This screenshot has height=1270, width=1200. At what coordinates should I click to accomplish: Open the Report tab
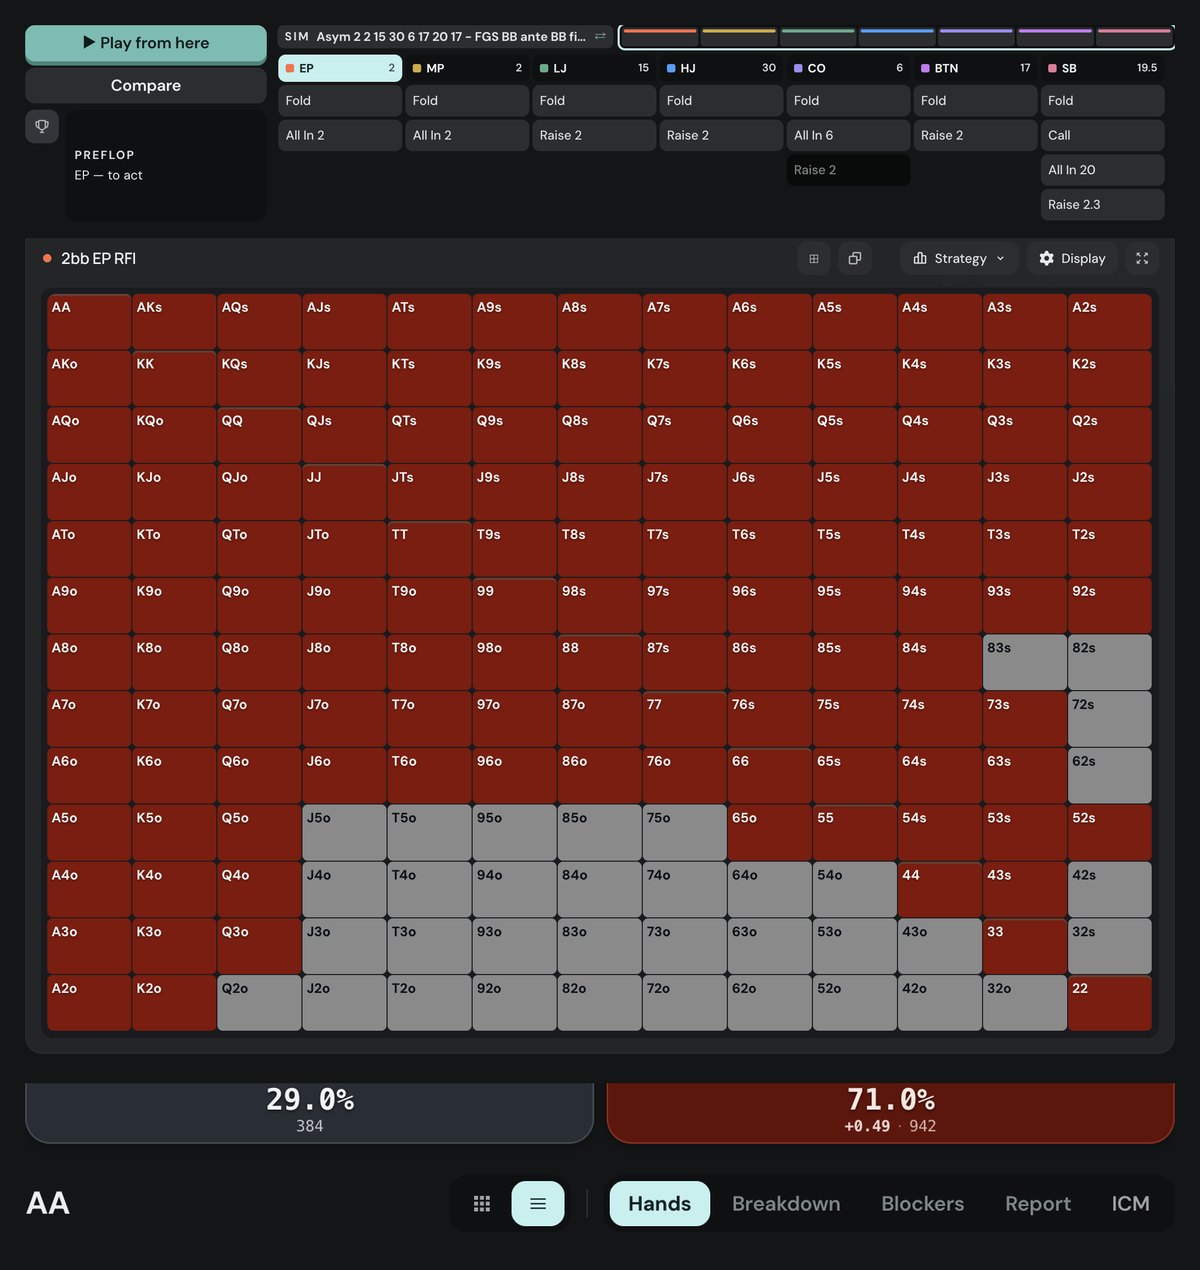[1038, 1204]
